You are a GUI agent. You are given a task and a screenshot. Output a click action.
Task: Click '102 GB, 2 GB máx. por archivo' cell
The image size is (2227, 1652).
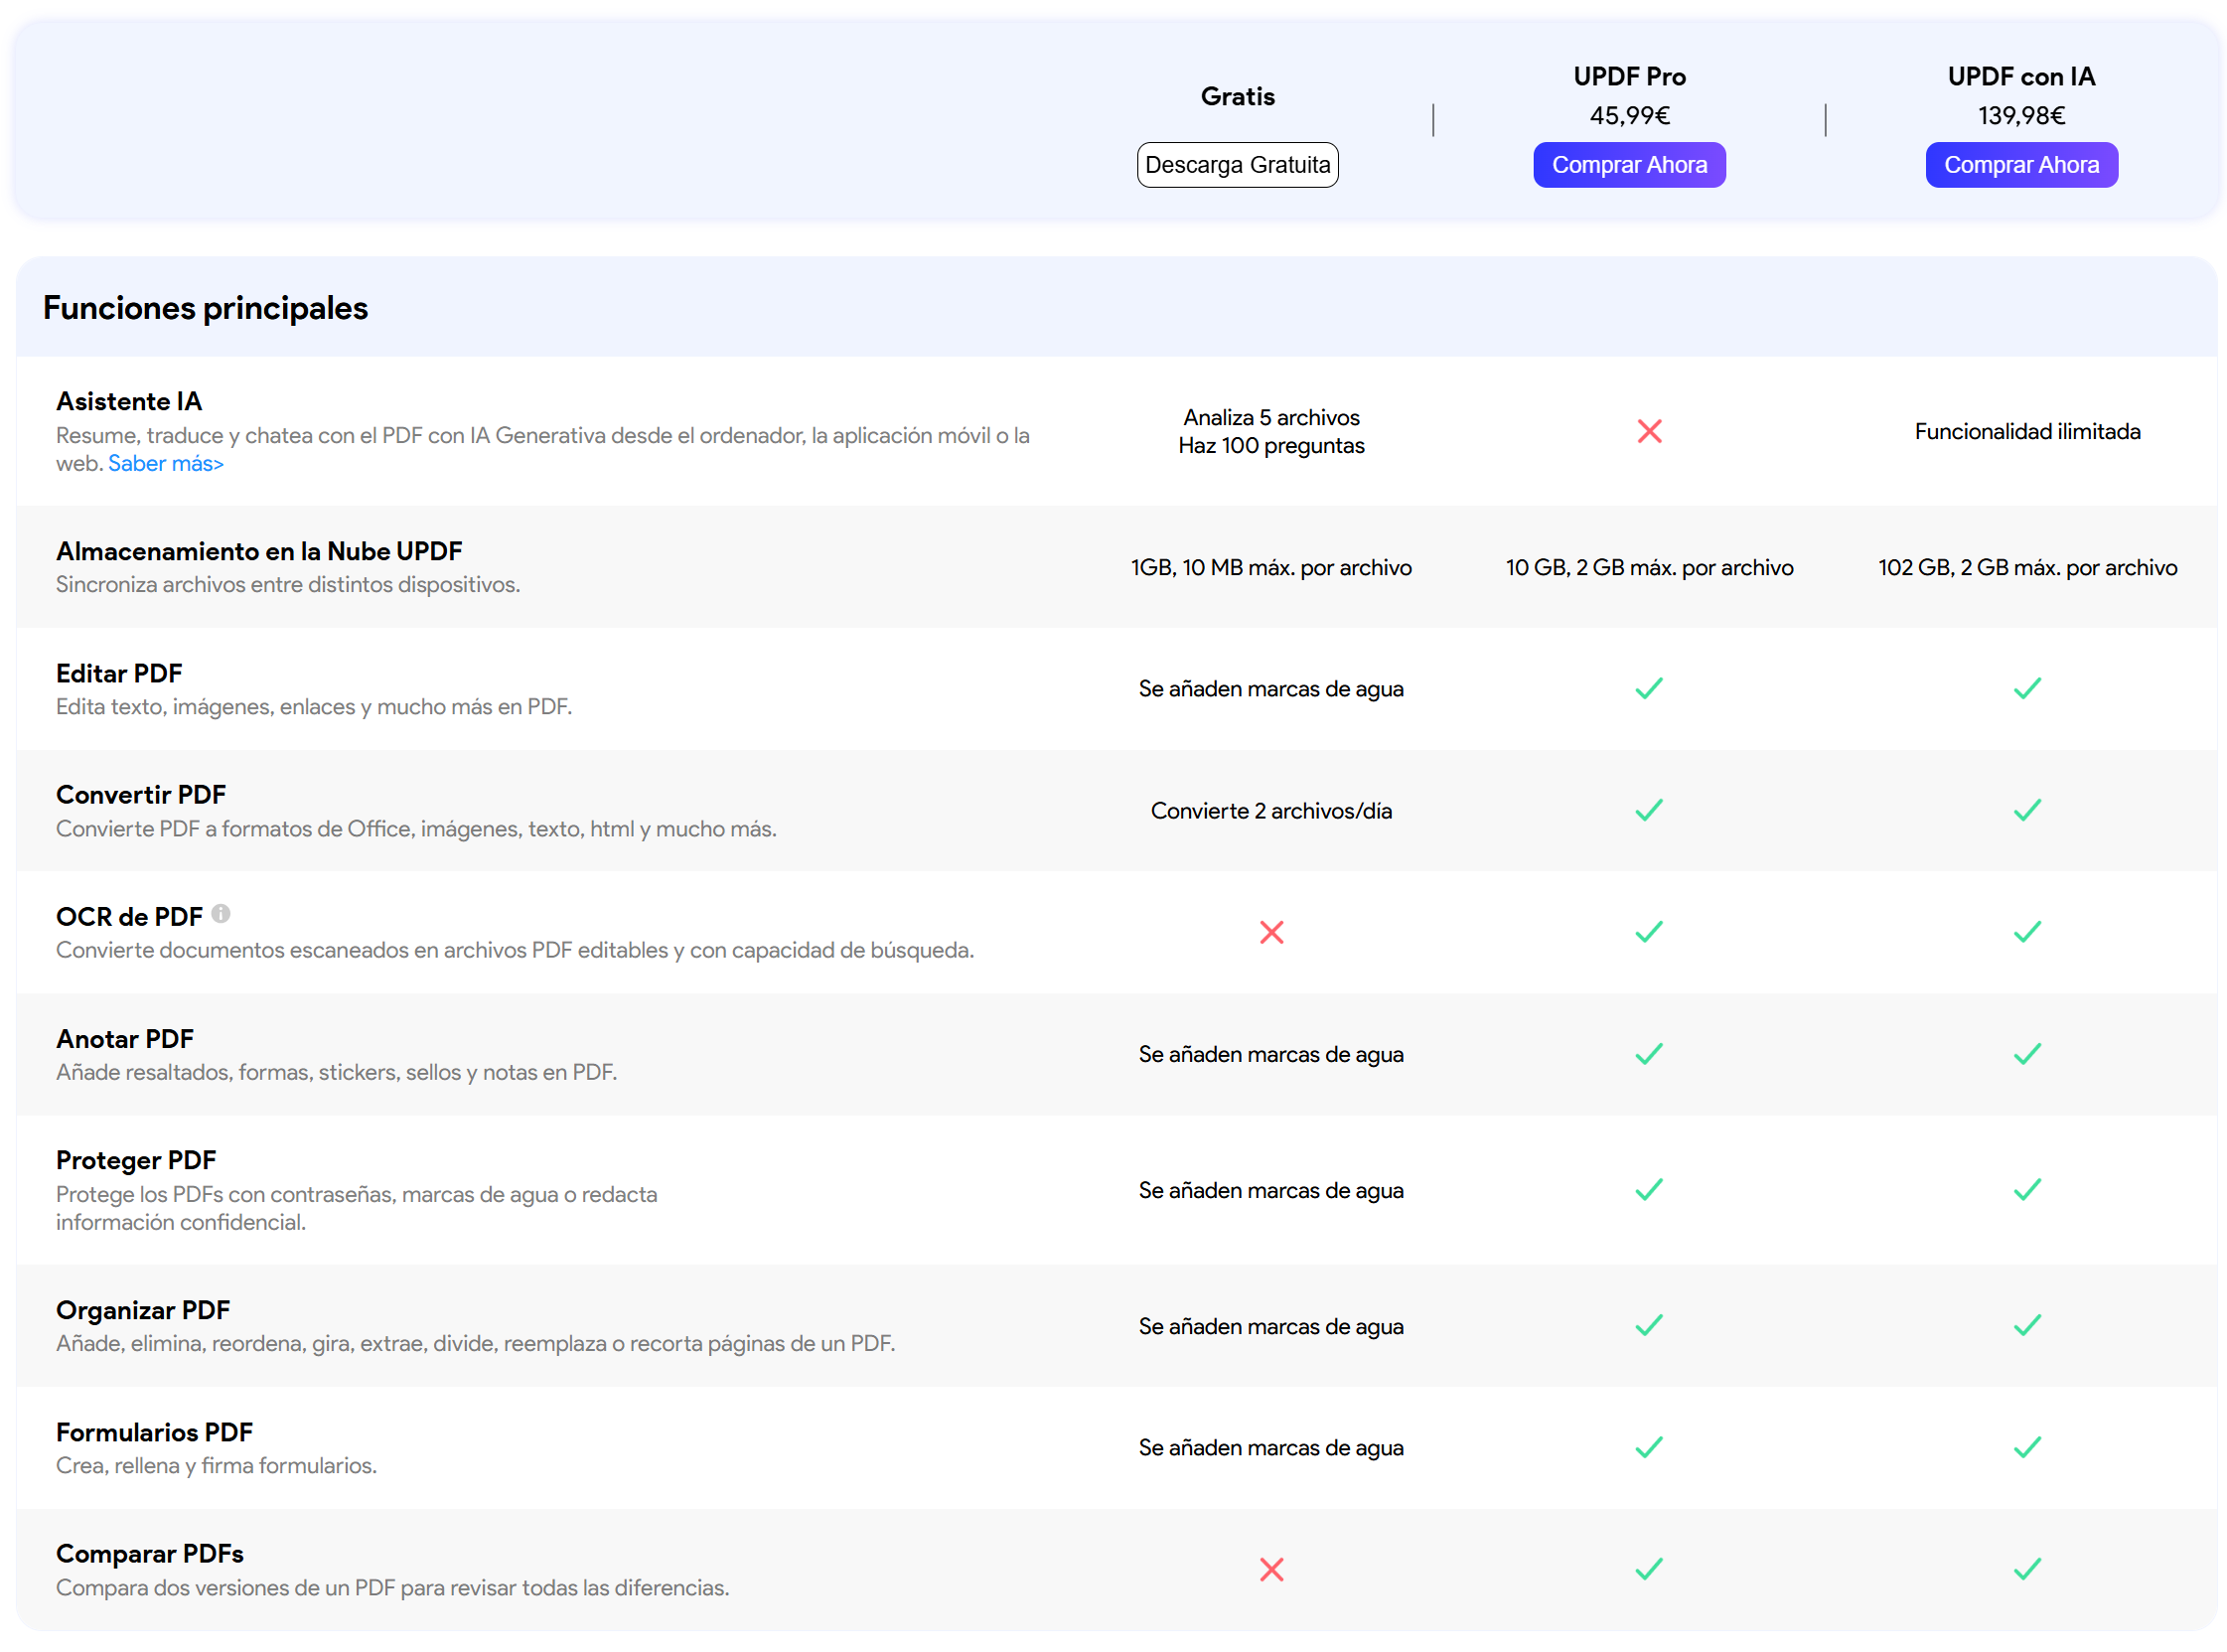coord(2027,567)
